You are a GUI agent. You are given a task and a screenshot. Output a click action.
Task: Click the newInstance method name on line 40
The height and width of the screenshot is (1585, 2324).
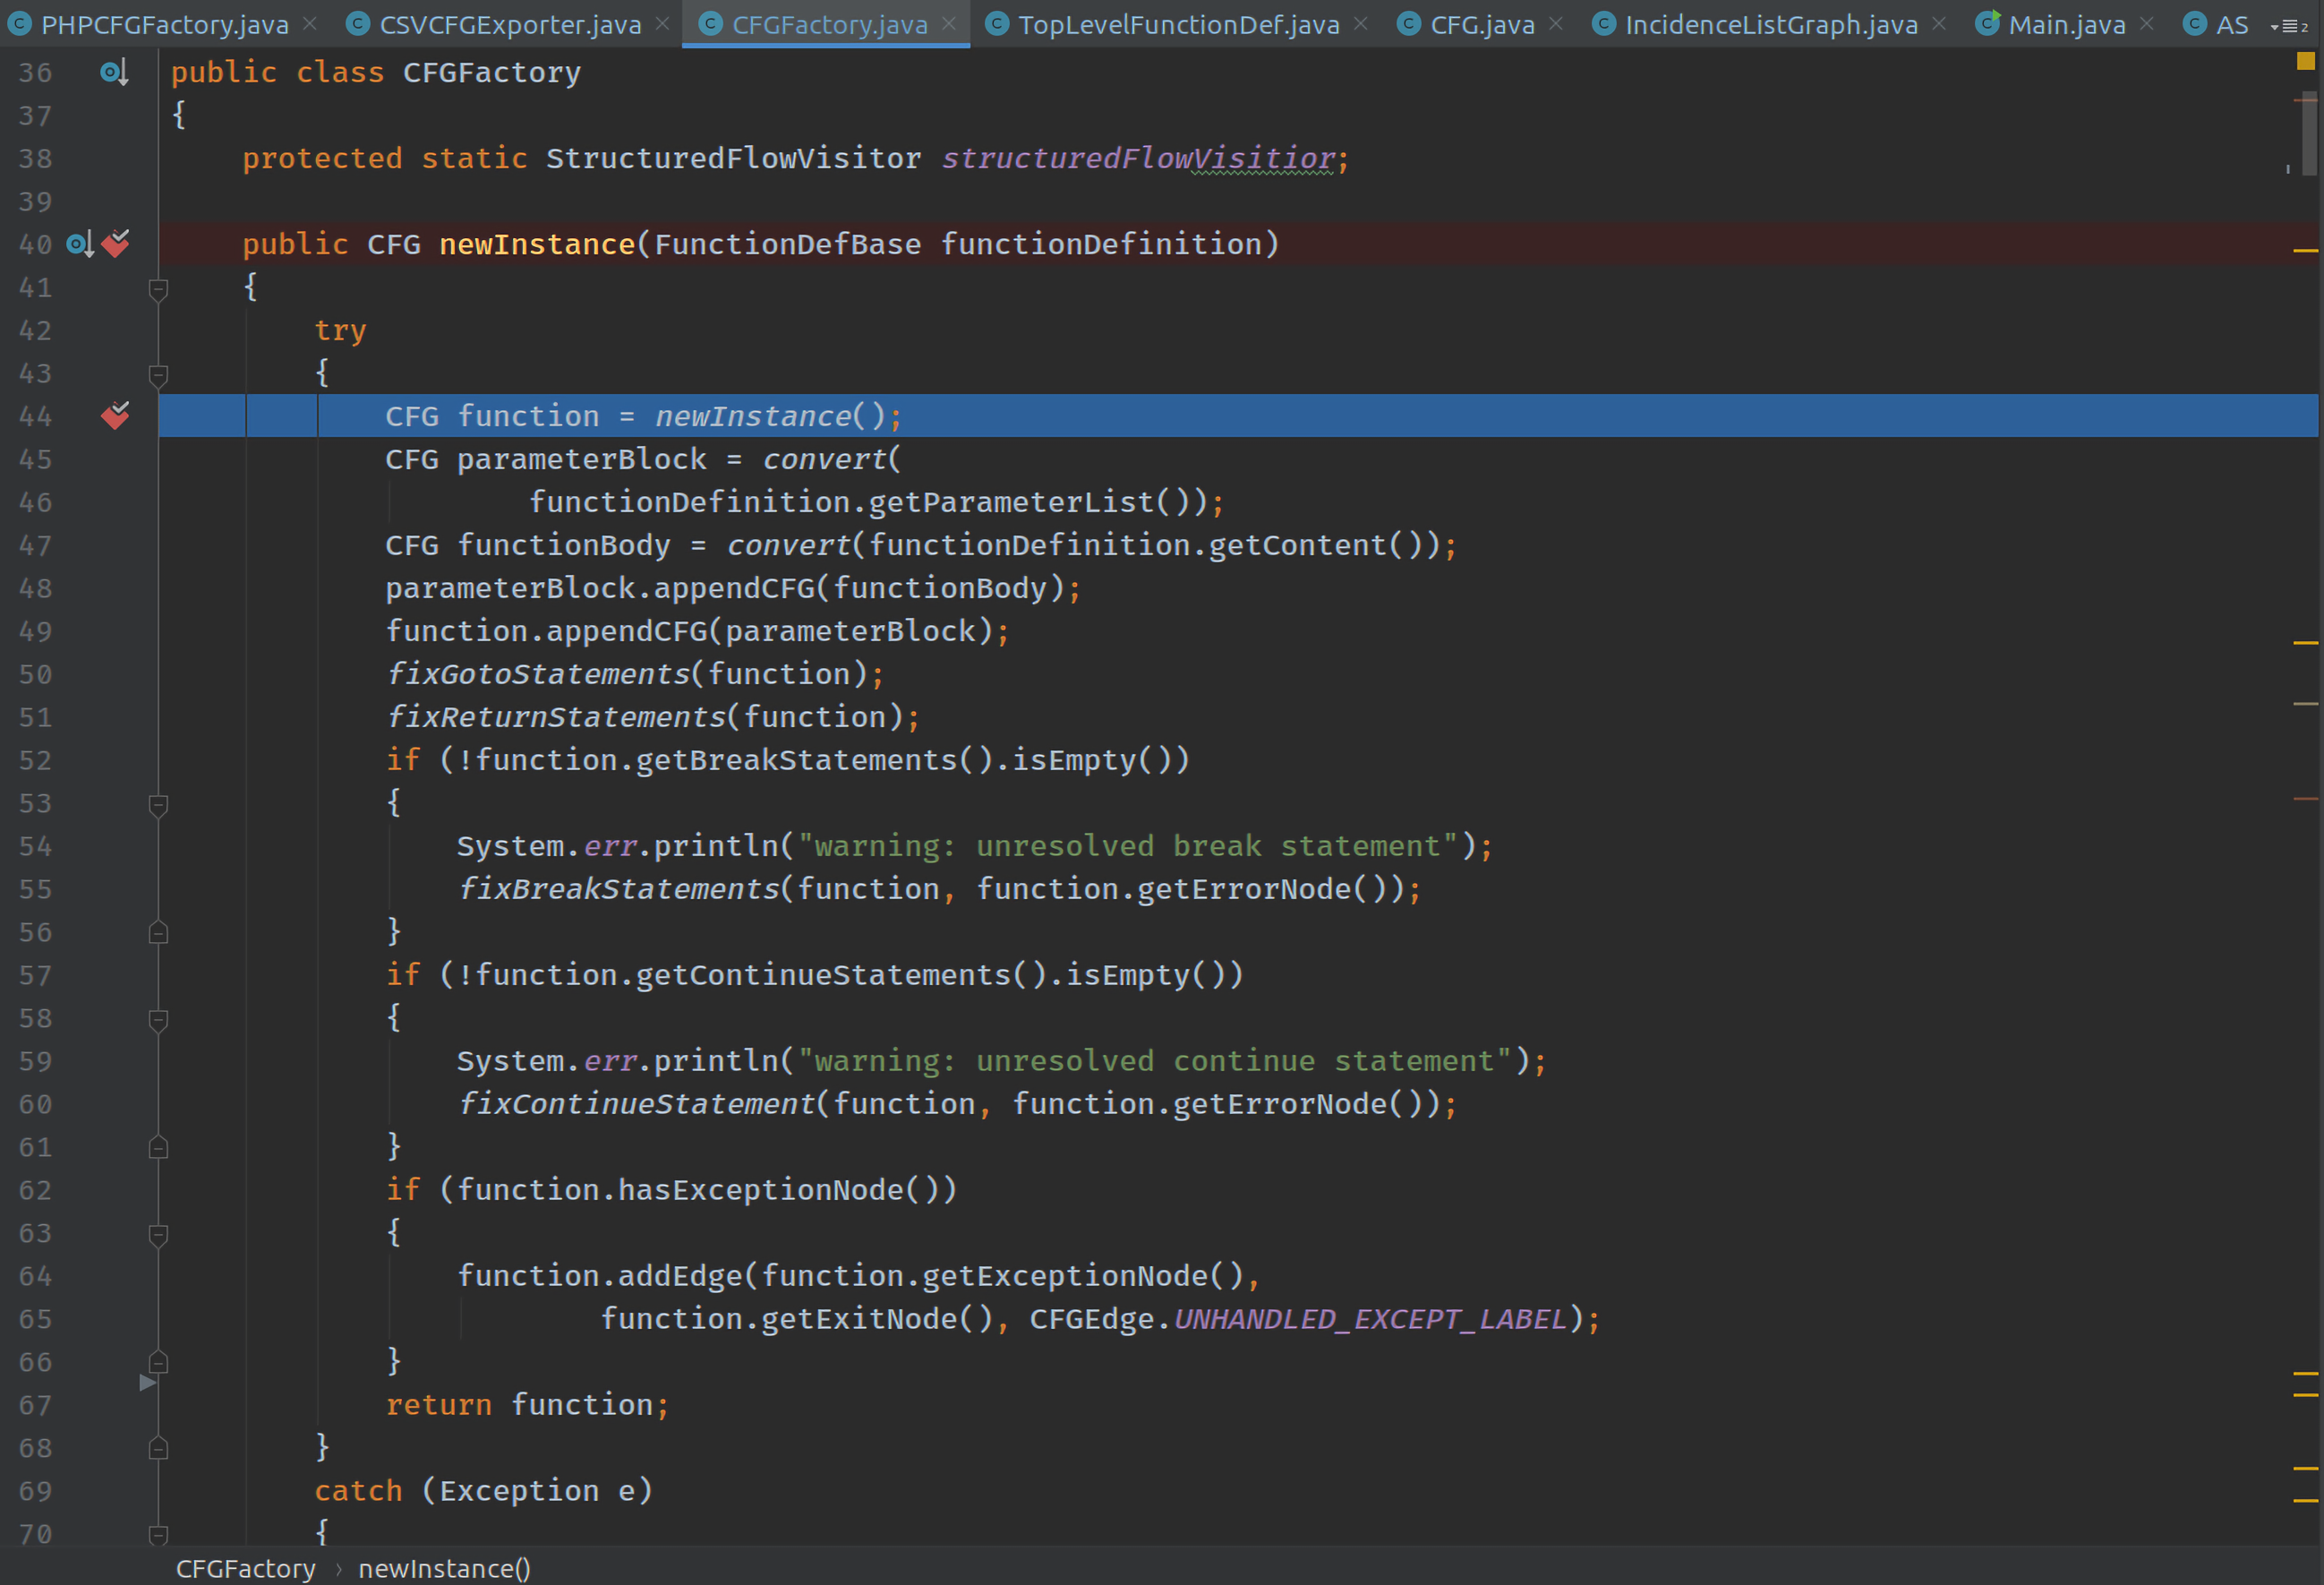click(x=537, y=244)
